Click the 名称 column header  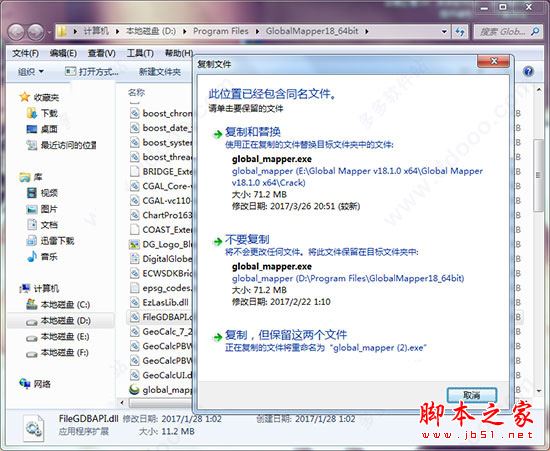pyautogui.click(x=136, y=93)
